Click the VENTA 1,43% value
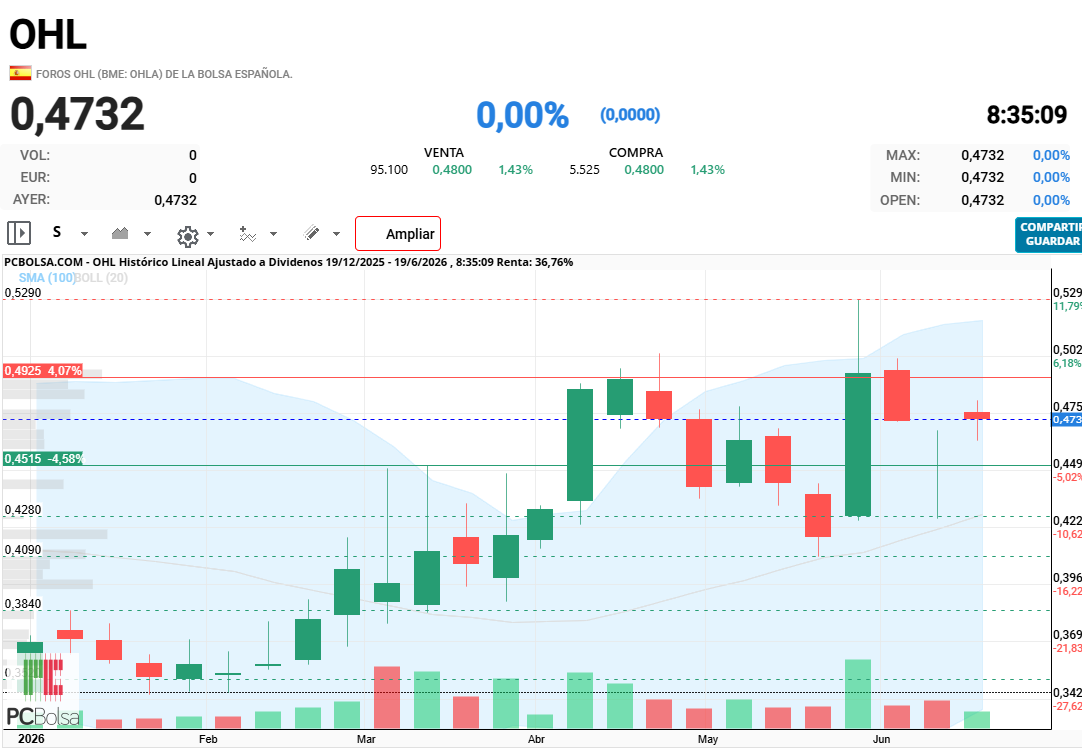 [515, 170]
